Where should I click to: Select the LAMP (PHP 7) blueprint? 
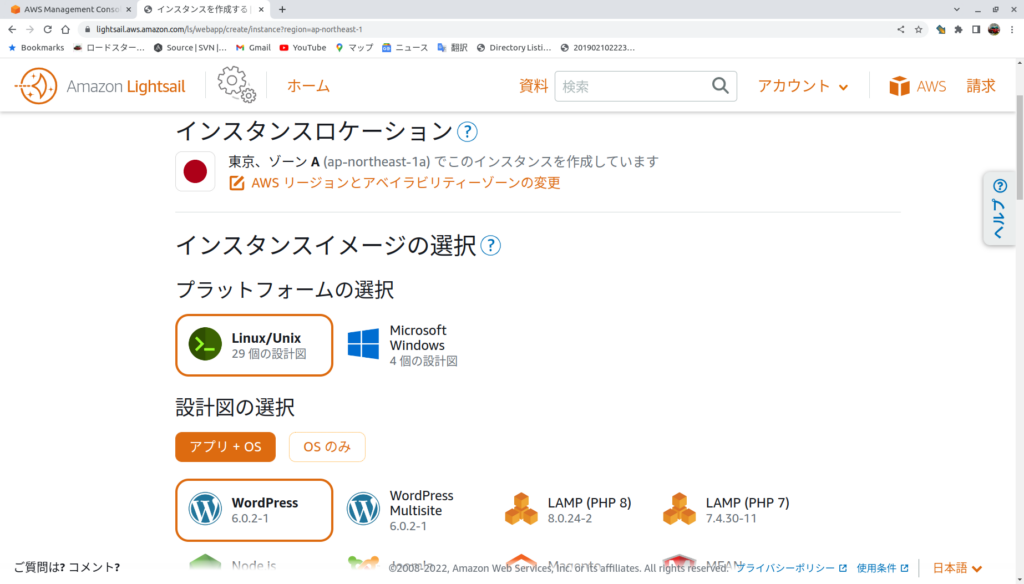tap(726, 510)
